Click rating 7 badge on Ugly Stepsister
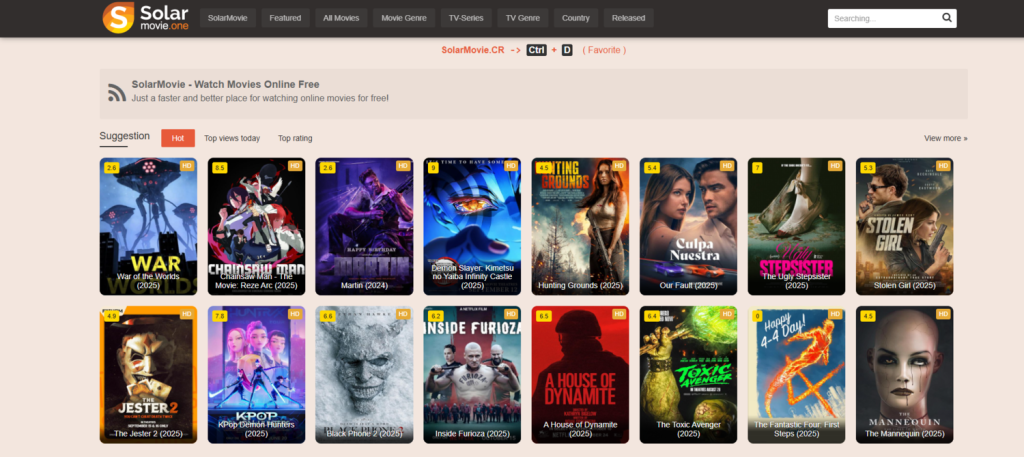The image size is (1024, 457). [757, 168]
